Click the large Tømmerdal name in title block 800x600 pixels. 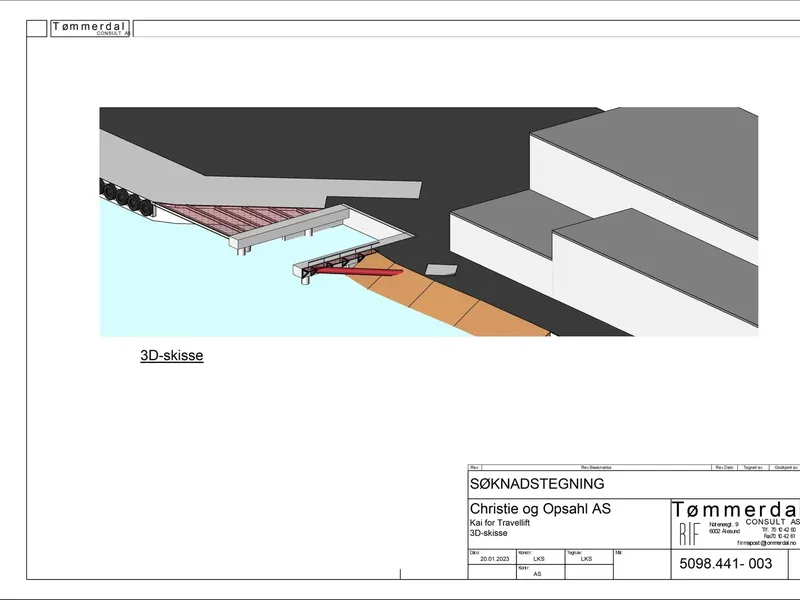(735, 510)
